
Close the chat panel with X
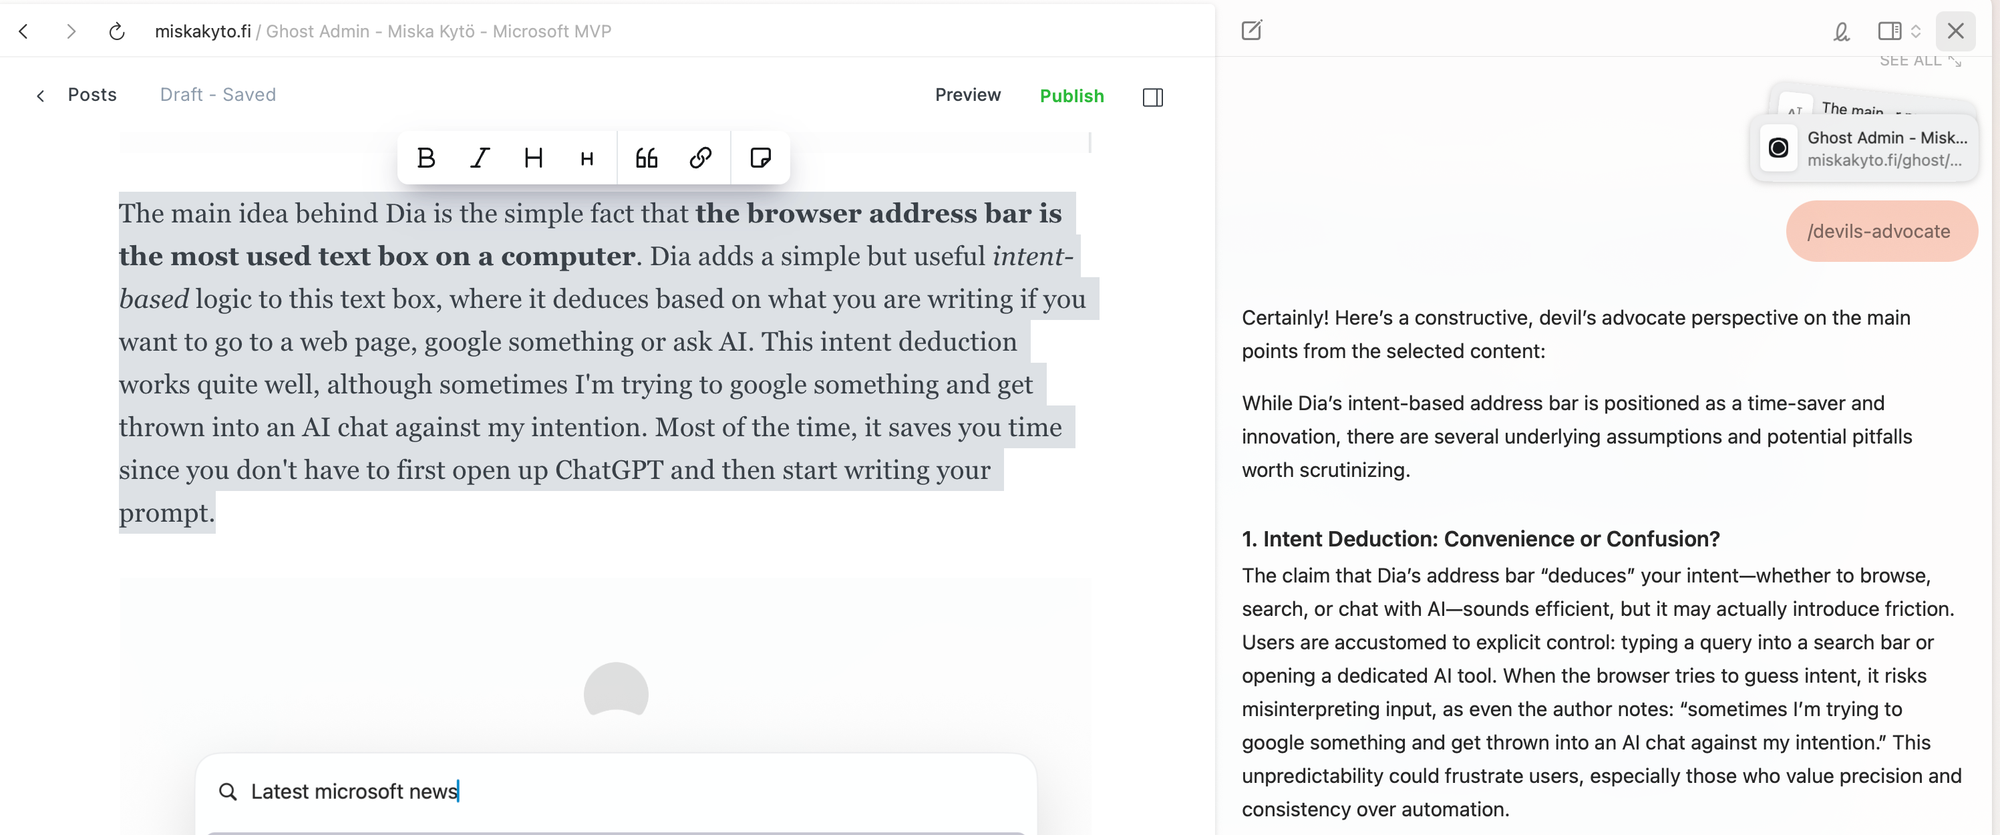pyautogui.click(x=1956, y=31)
